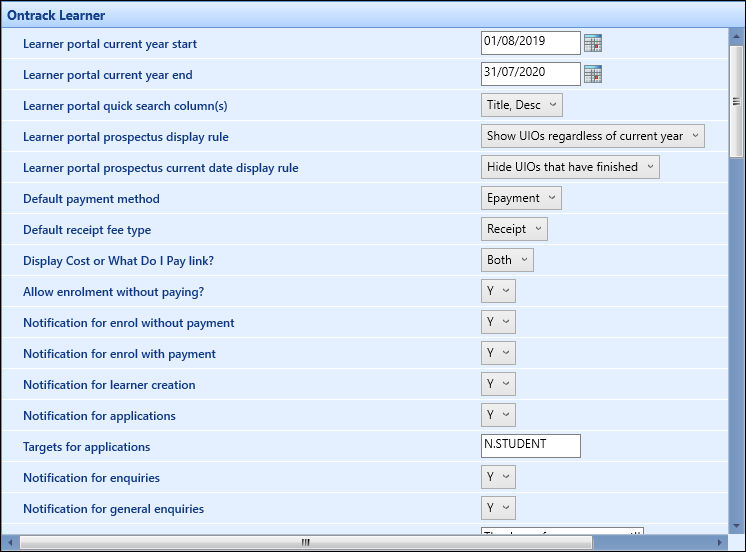Select 'Notification for learner creation' label
The image size is (746, 552).
click(109, 384)
